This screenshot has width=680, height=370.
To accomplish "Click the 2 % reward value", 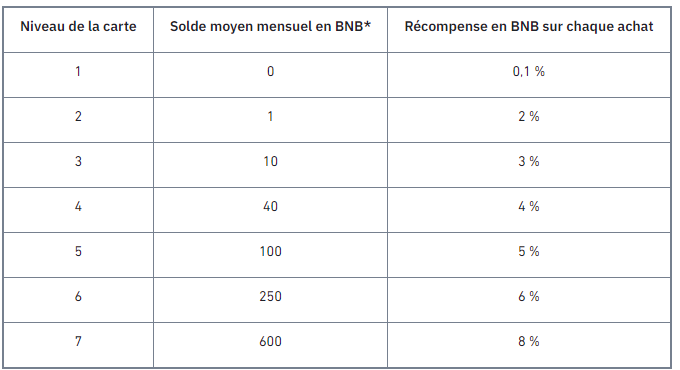I will pyautogui.click(x=529, y=116).
